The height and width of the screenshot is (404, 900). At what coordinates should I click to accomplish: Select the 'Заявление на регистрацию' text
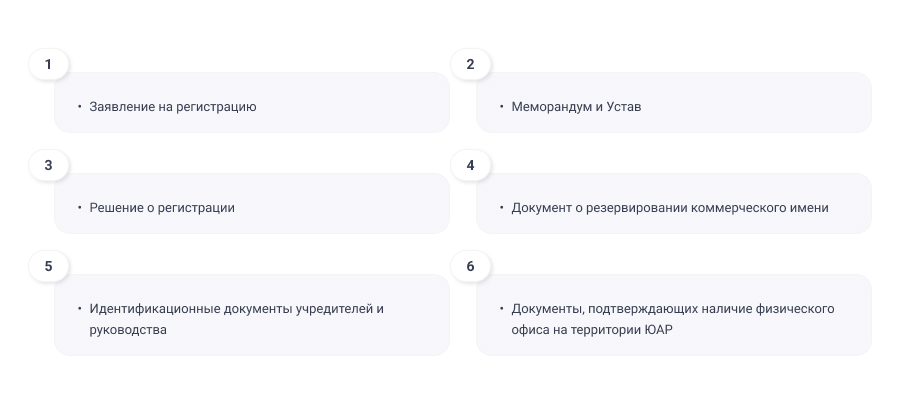click(x=172, y=106)
